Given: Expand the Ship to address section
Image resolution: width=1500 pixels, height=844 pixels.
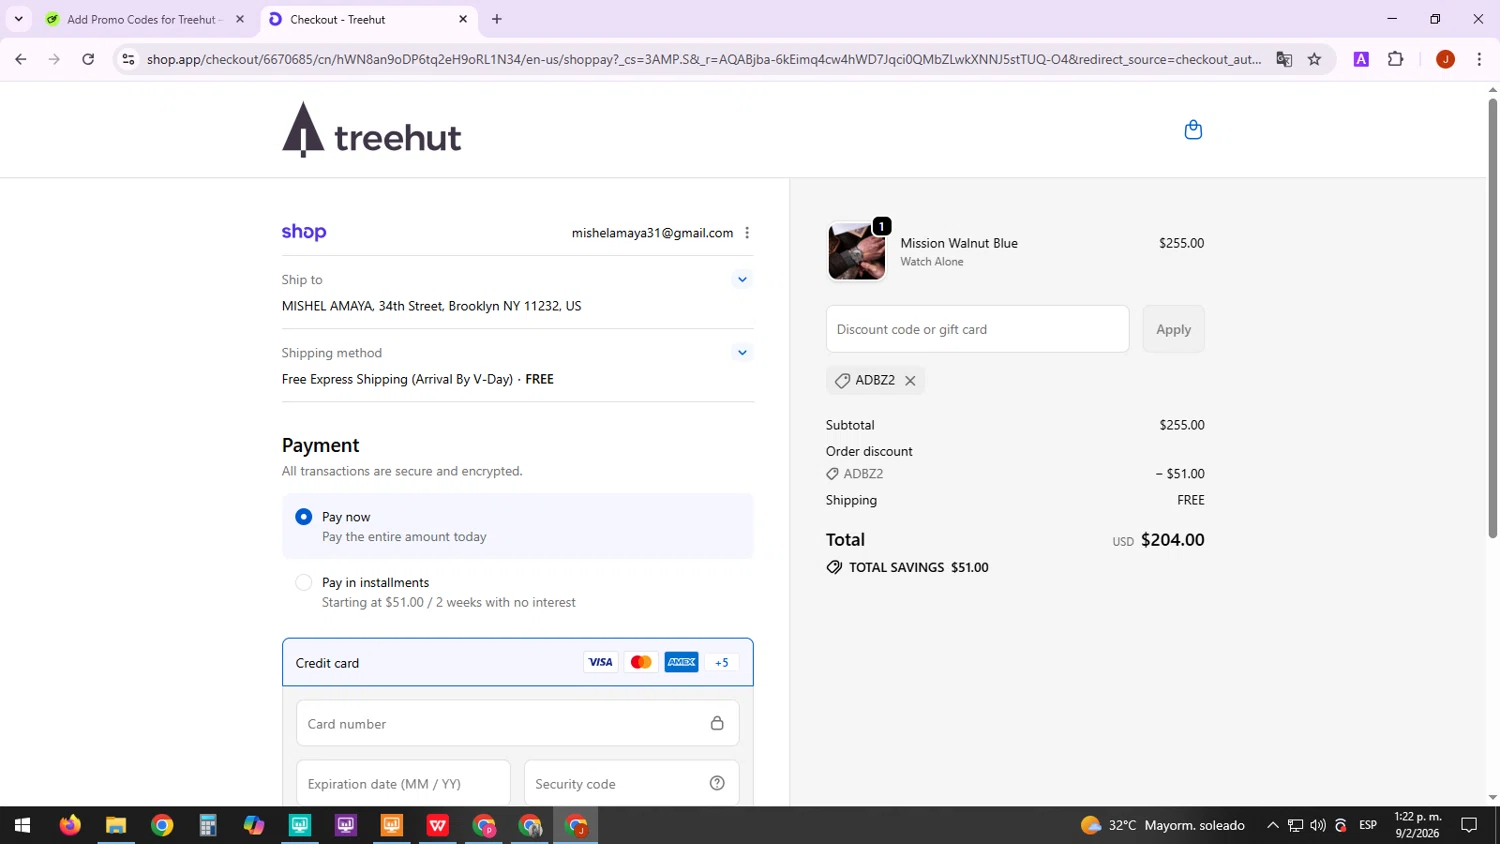Looking at the screenshot, I should [x=742, y=280].
